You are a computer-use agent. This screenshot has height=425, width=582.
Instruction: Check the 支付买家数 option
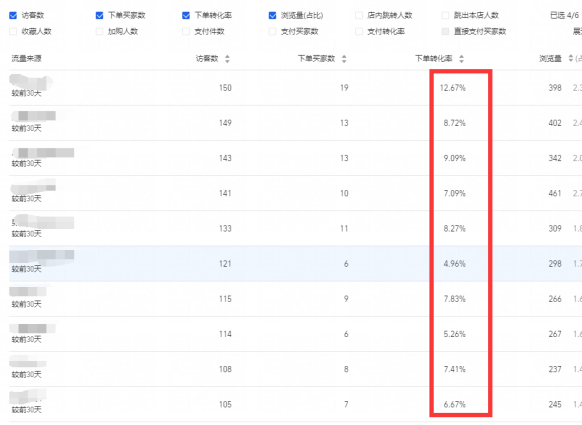[272, 32]
